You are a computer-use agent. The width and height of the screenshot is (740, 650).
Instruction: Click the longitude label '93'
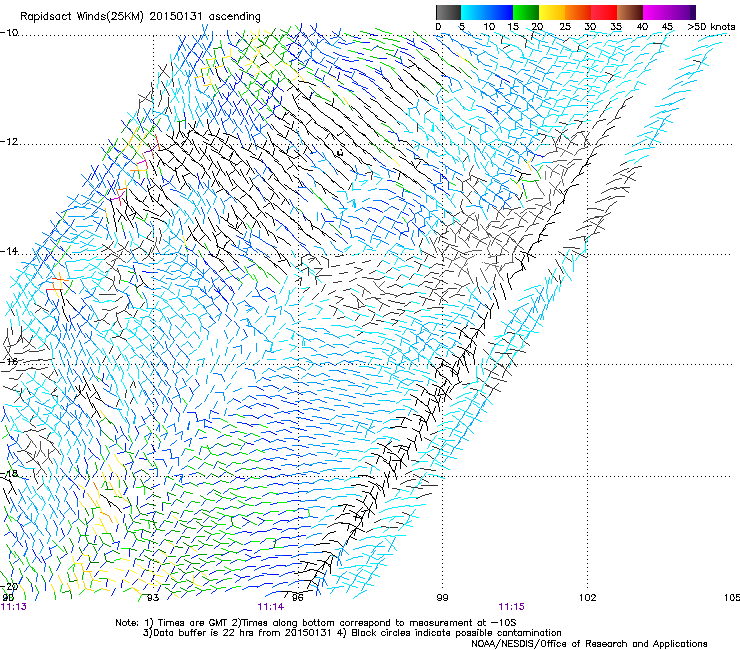(x=153, y=598)
